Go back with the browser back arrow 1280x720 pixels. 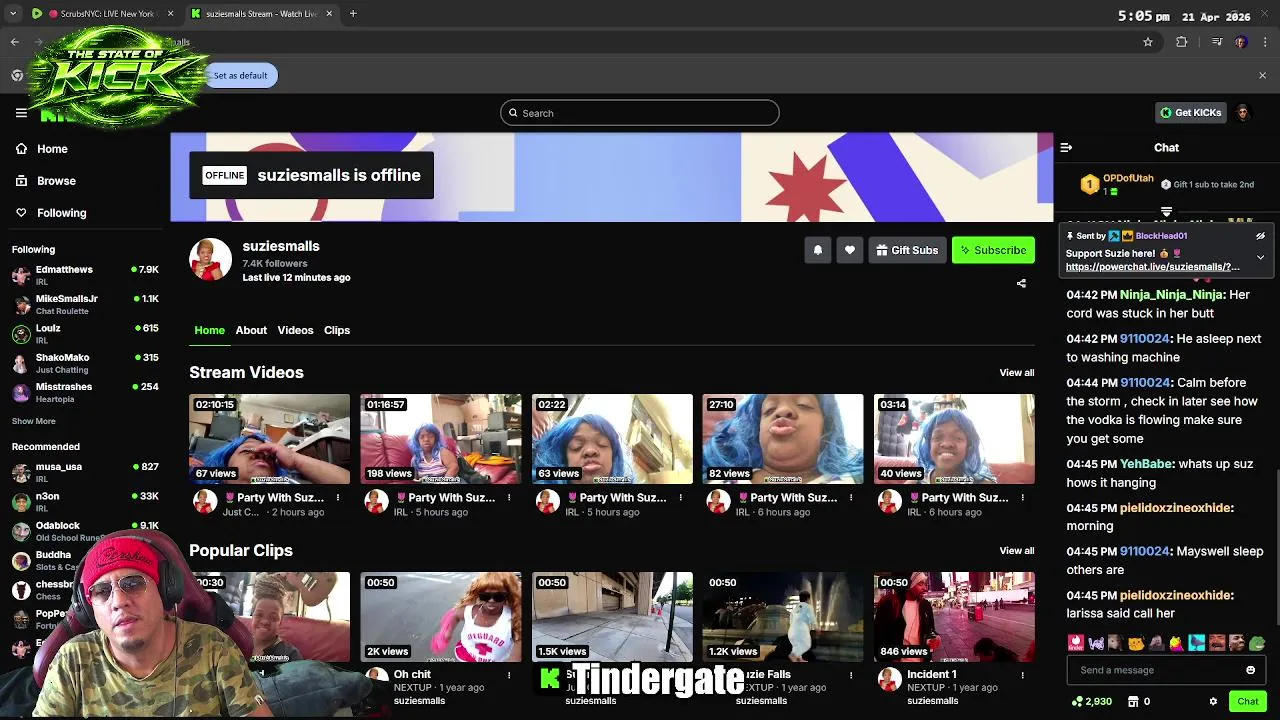14,42
